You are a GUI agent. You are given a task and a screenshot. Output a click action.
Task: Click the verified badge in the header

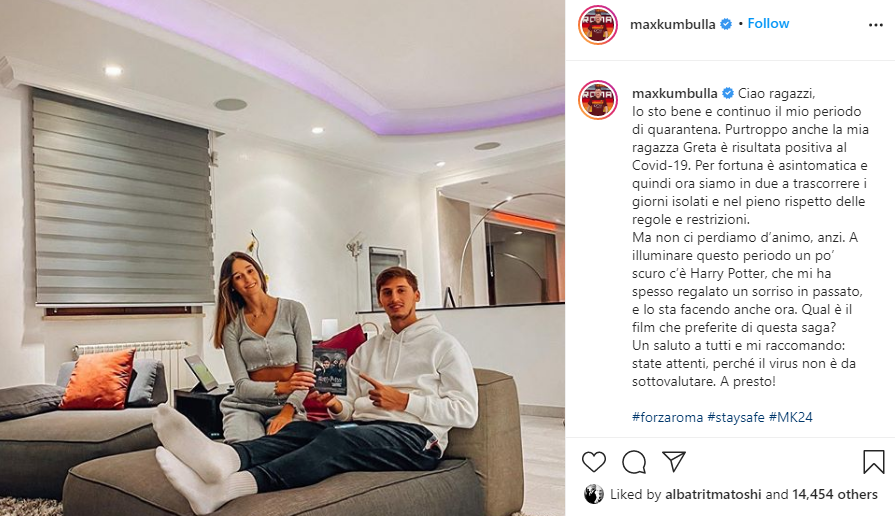coord(726,24)
